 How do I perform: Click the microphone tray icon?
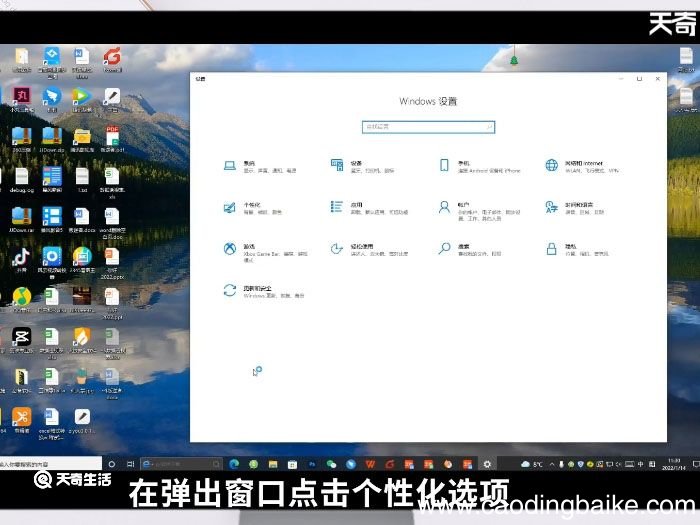click(x=561, y=464)
